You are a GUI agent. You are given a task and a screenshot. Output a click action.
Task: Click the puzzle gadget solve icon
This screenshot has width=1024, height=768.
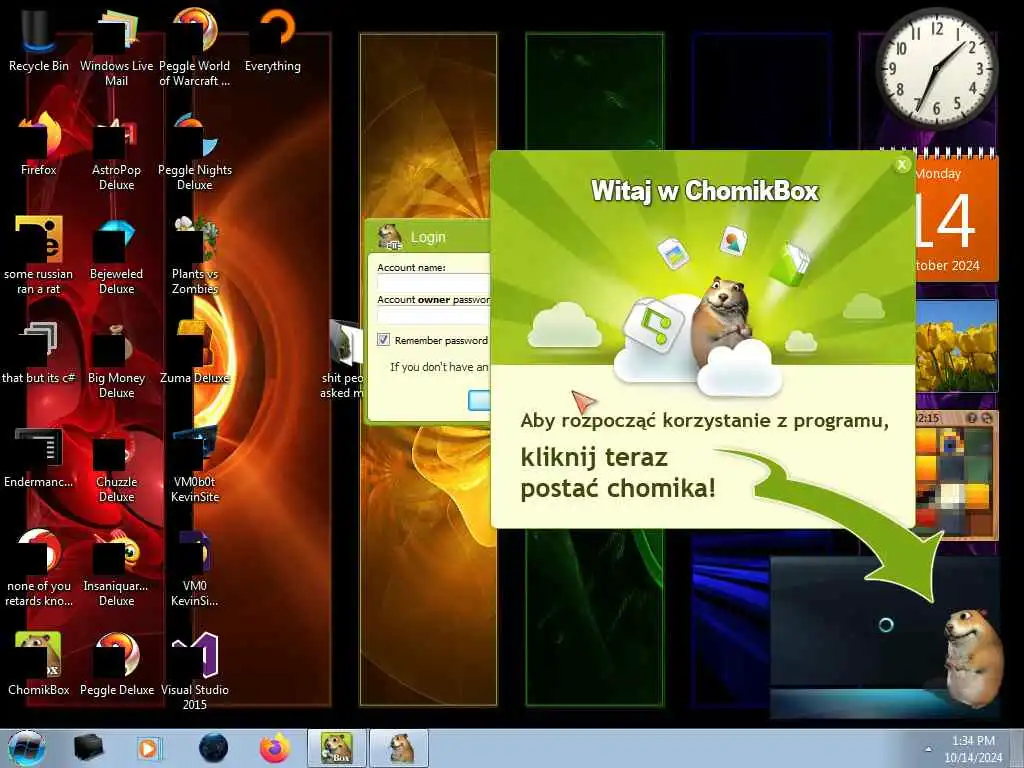coord(986,418)
